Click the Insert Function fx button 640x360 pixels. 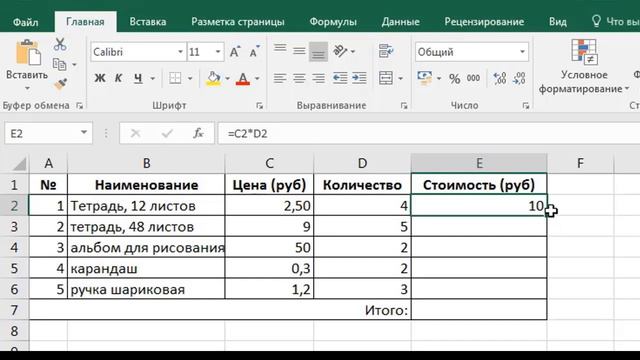pos(198,133)
